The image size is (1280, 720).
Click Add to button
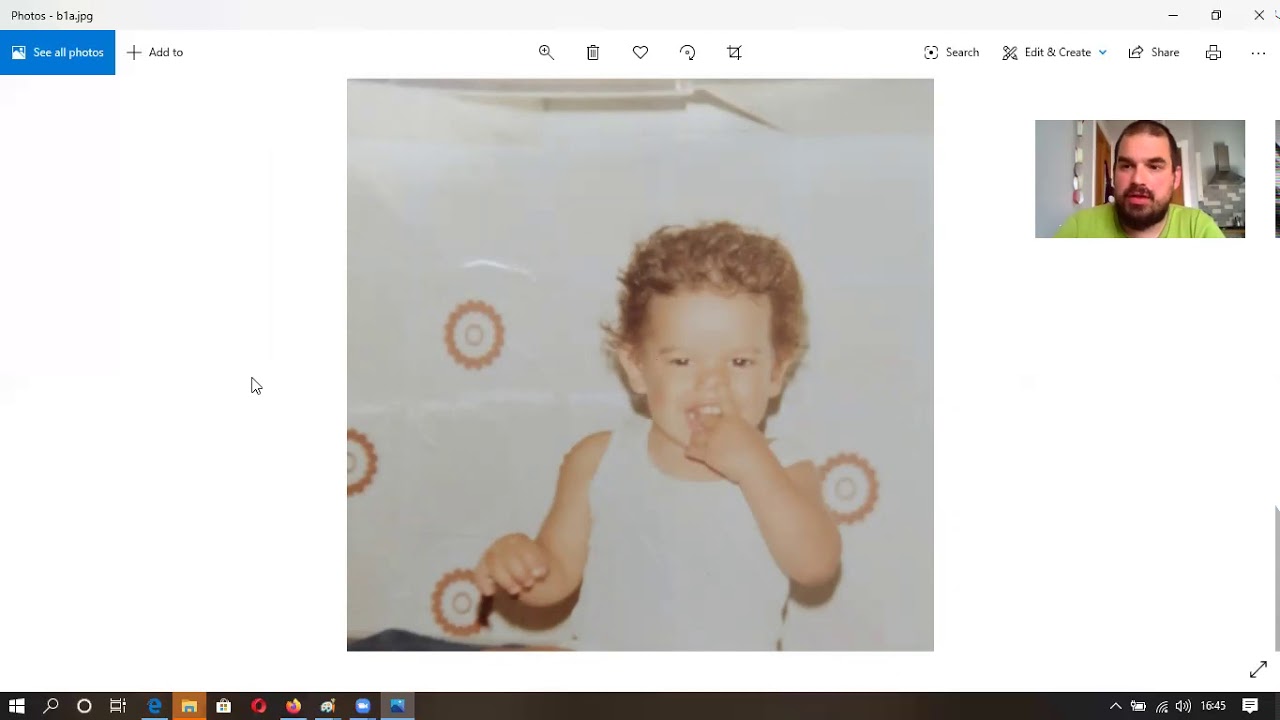pos(154,52)
